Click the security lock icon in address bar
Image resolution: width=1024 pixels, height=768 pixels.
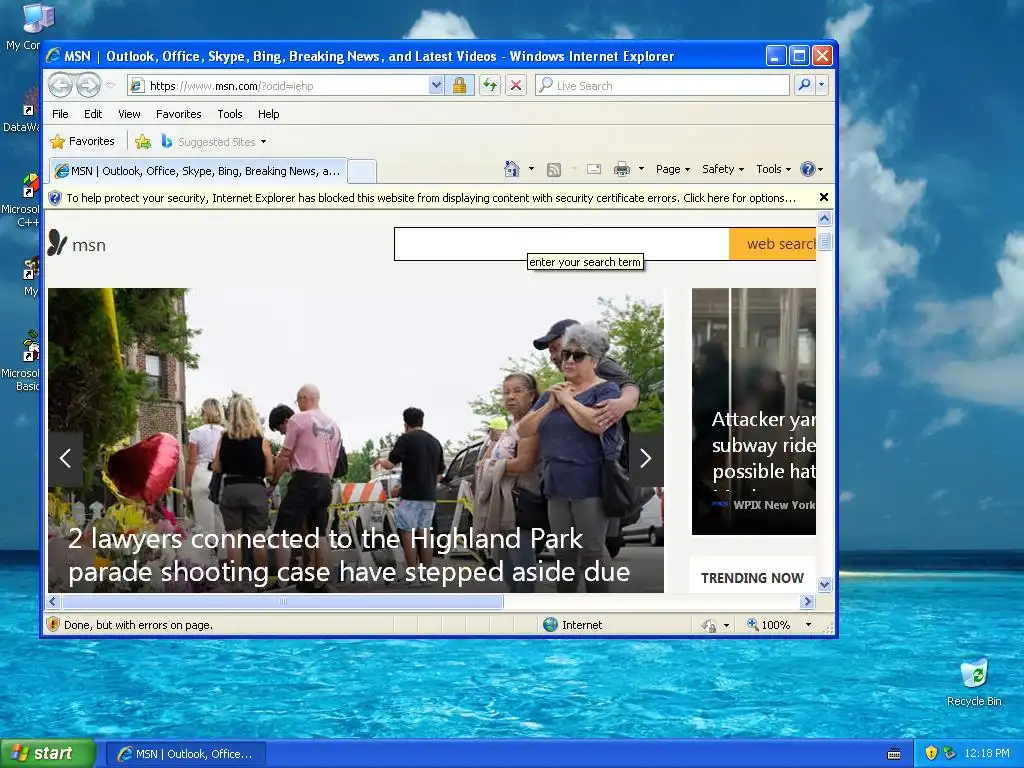[459, 86]
